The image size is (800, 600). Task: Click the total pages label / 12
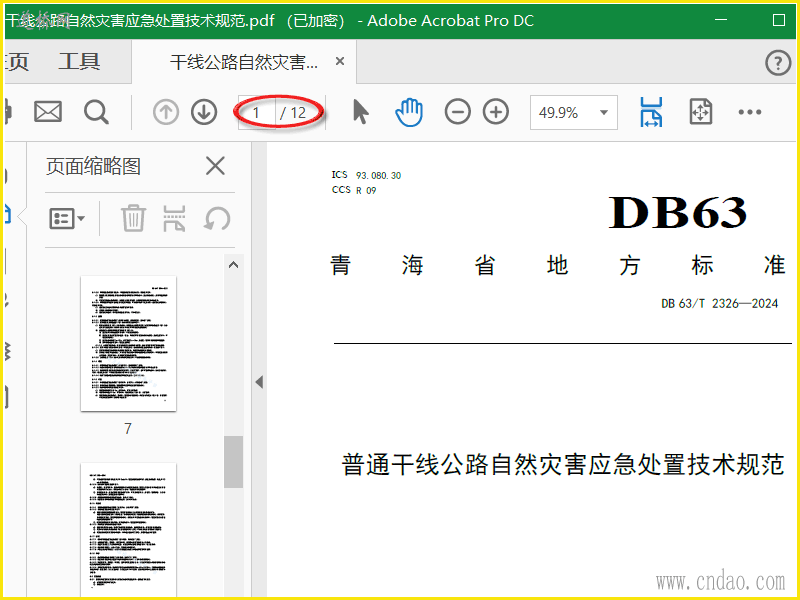(292, 113)
